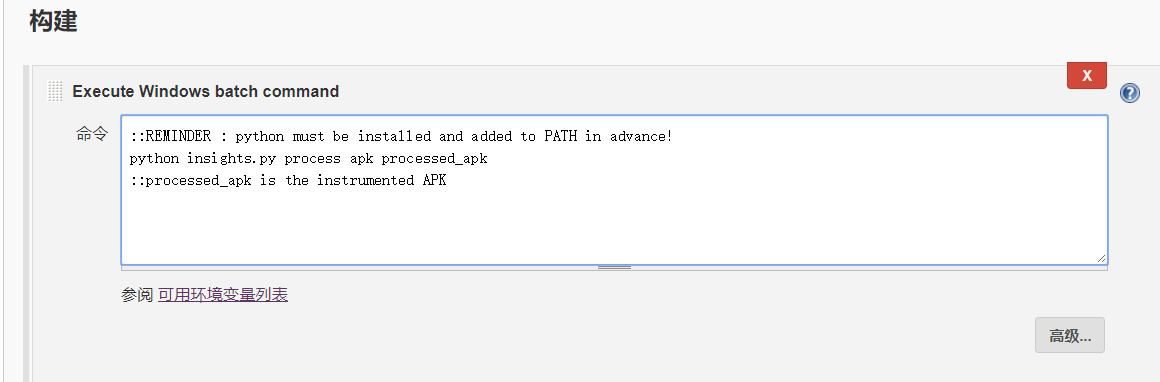This screenshot has width=1160, height=382.
Task: Click the 命令 field label
Action: pos(92,134)
